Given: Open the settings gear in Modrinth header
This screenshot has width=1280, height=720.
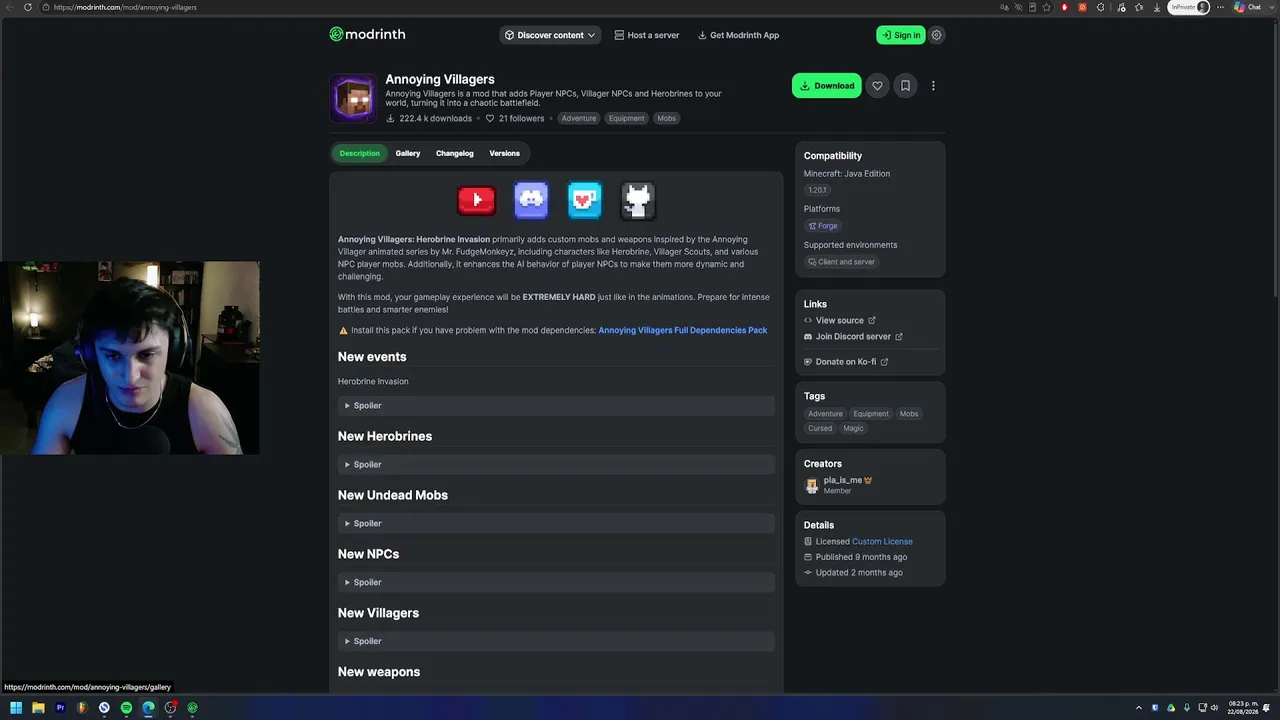Looking at the screenshot, I should (936, 35).
